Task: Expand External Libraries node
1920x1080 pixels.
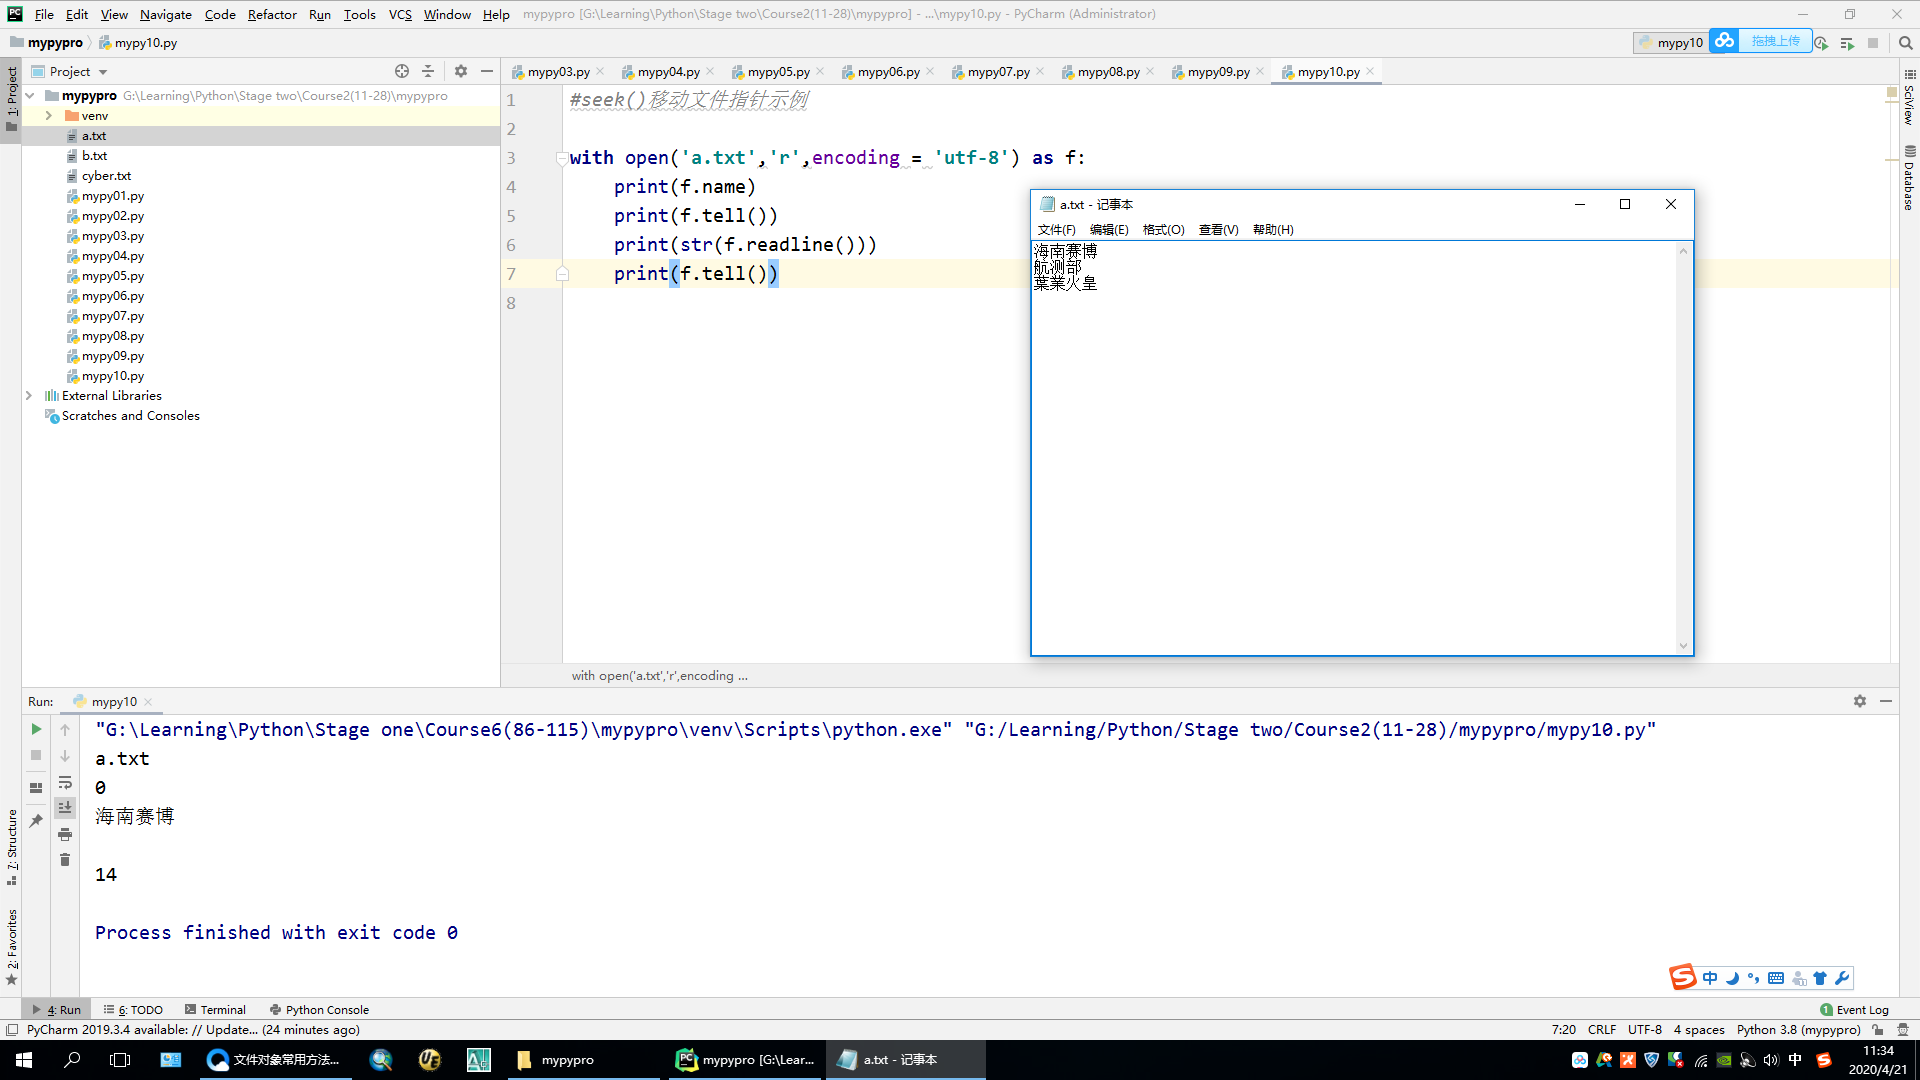Action: (x=29, y=396)
